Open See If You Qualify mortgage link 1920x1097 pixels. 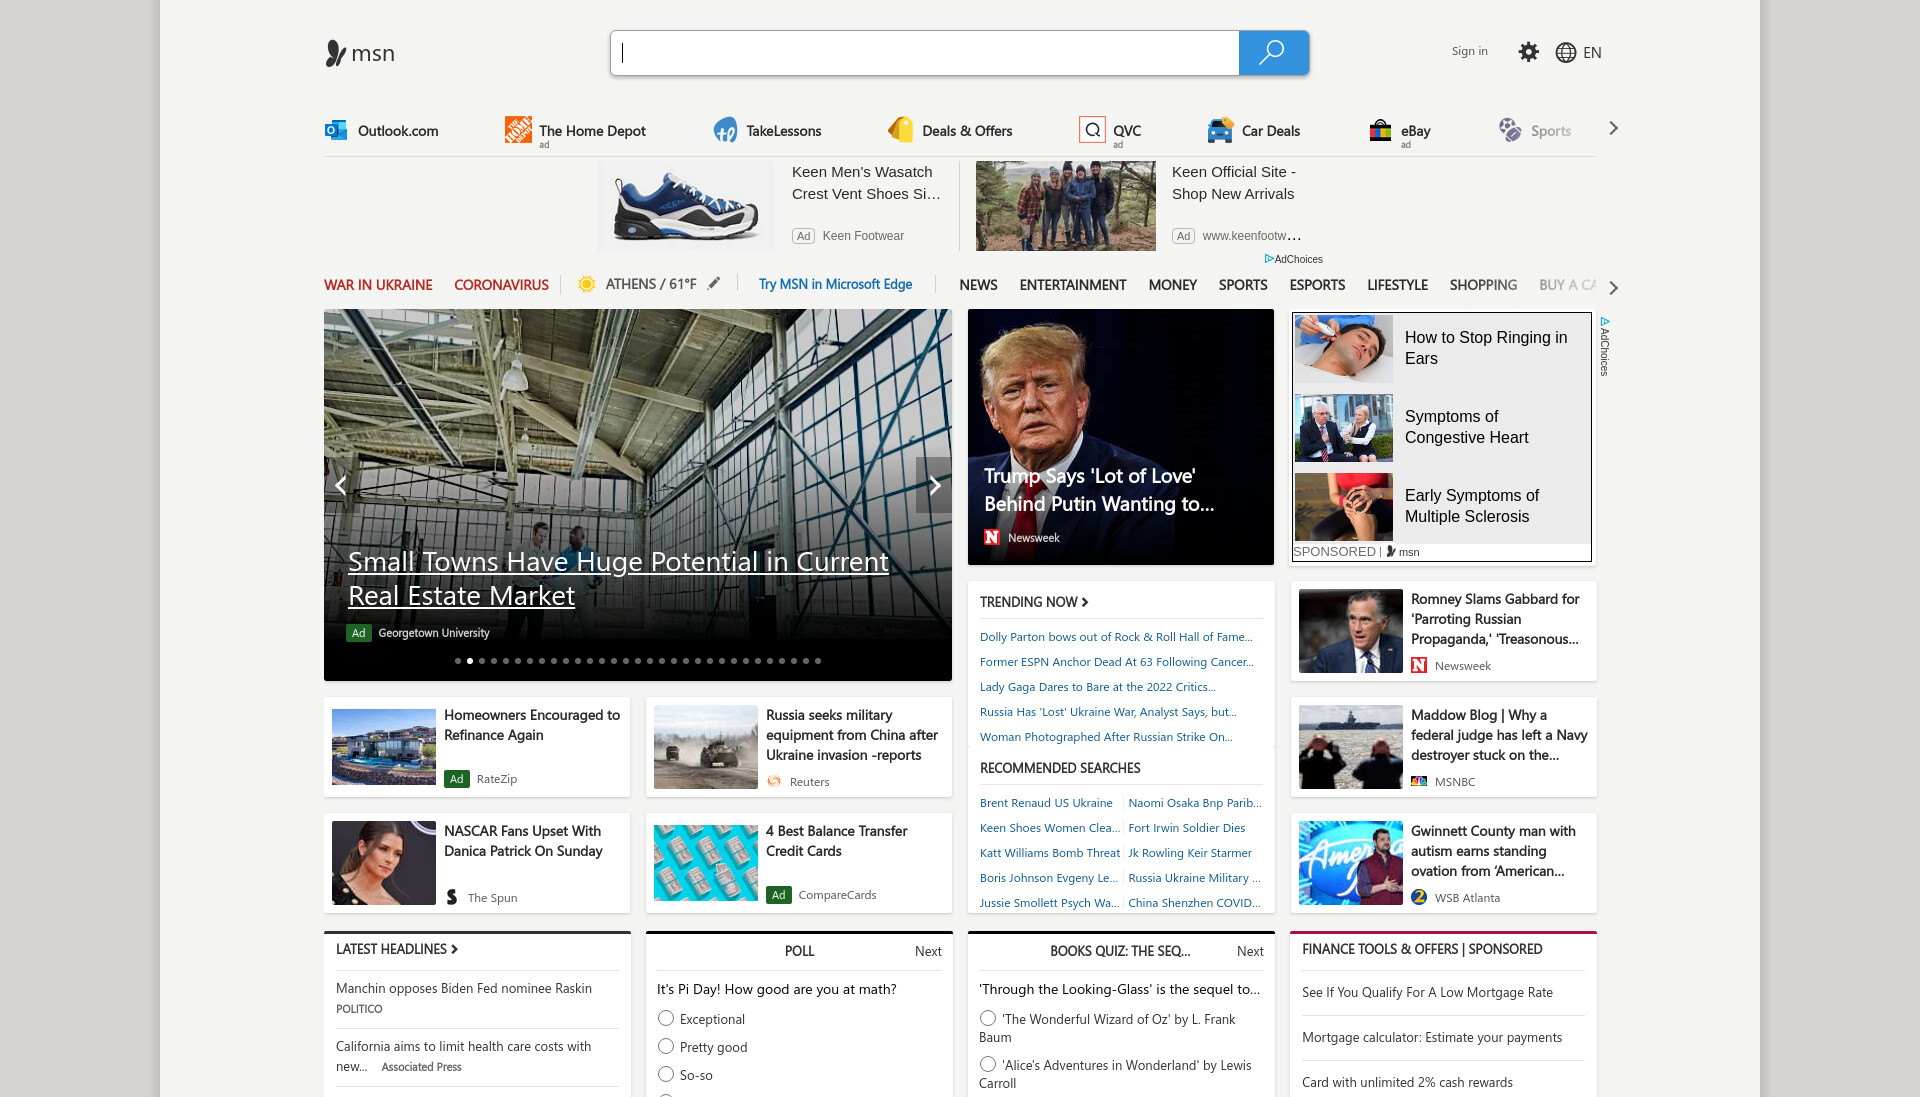pyautogui.click(x=1427, y=992)
